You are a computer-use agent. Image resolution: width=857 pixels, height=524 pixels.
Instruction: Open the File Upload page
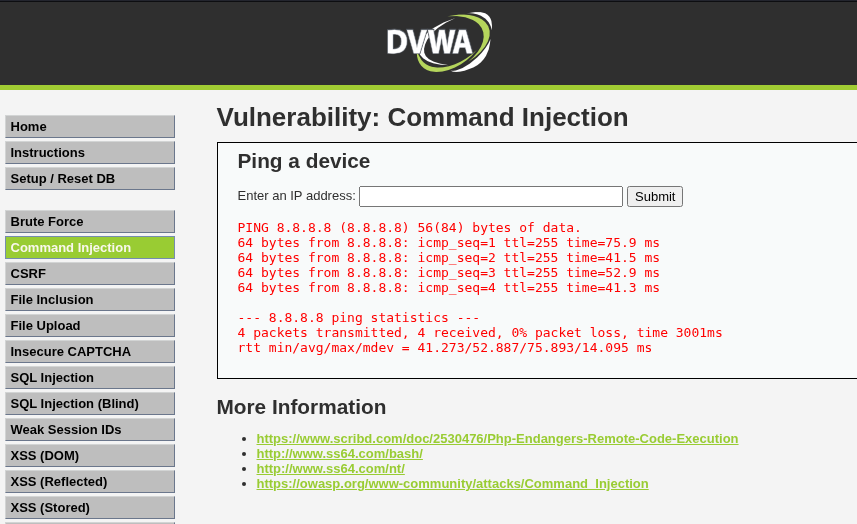[90, 326]
